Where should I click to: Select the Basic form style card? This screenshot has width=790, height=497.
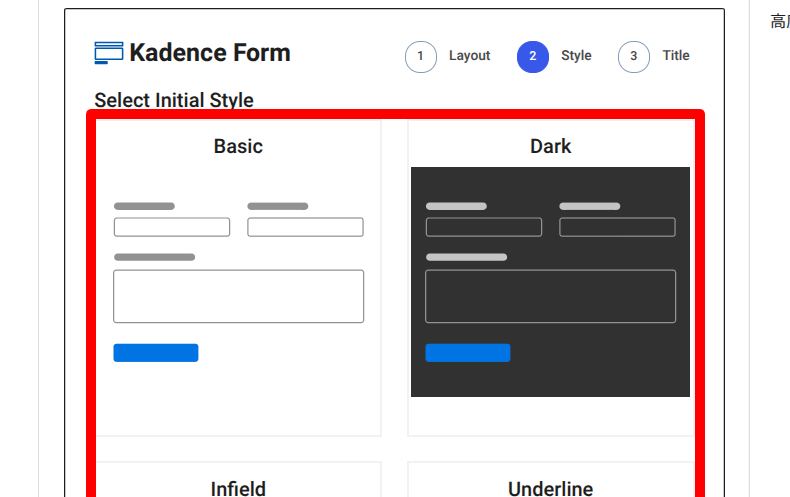238,278
